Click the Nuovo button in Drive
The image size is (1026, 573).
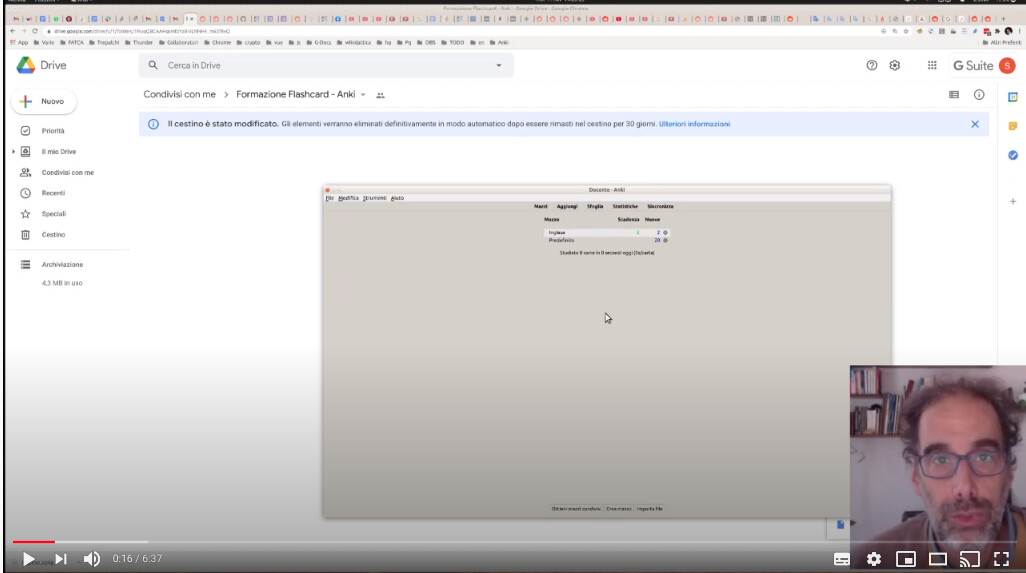click(43, 102)
